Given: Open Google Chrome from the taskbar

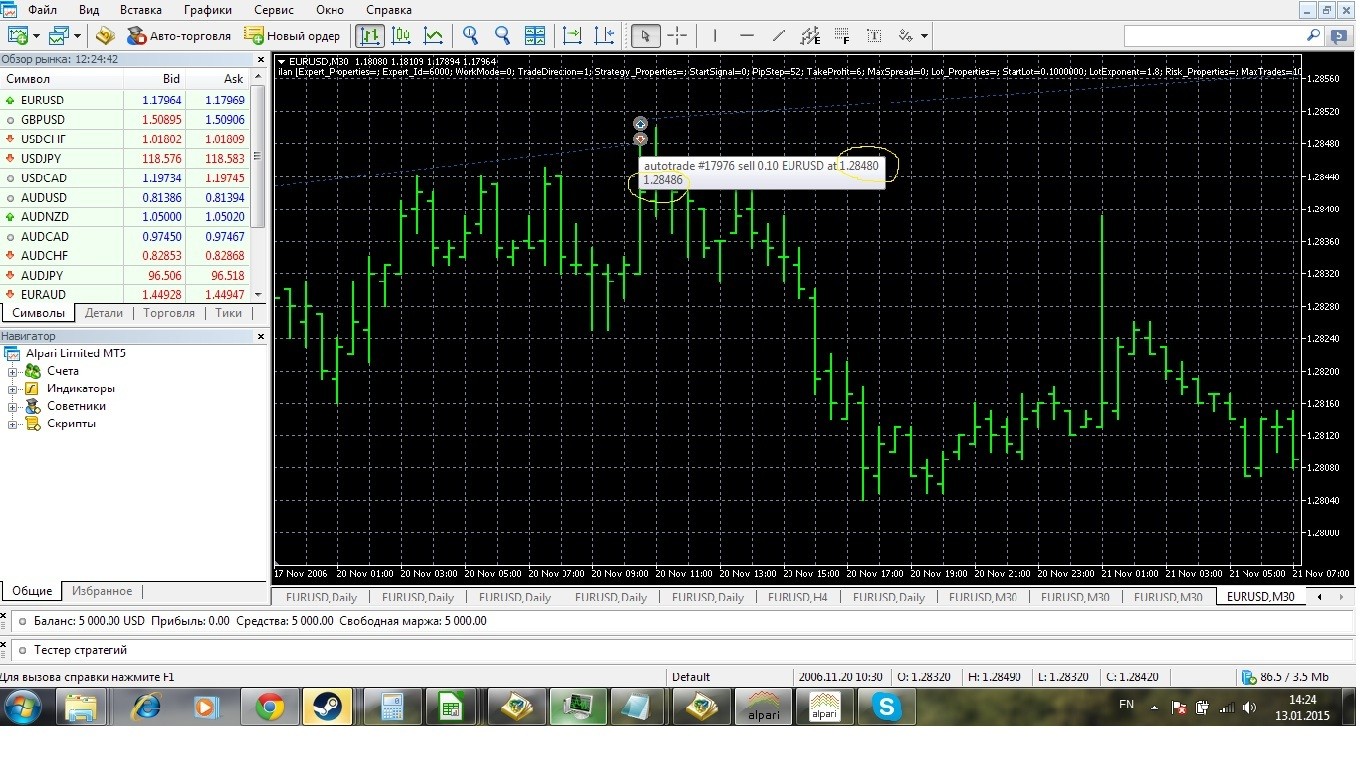Looking at the screenshot, I should pyautogui.click(x=270, y=708).
